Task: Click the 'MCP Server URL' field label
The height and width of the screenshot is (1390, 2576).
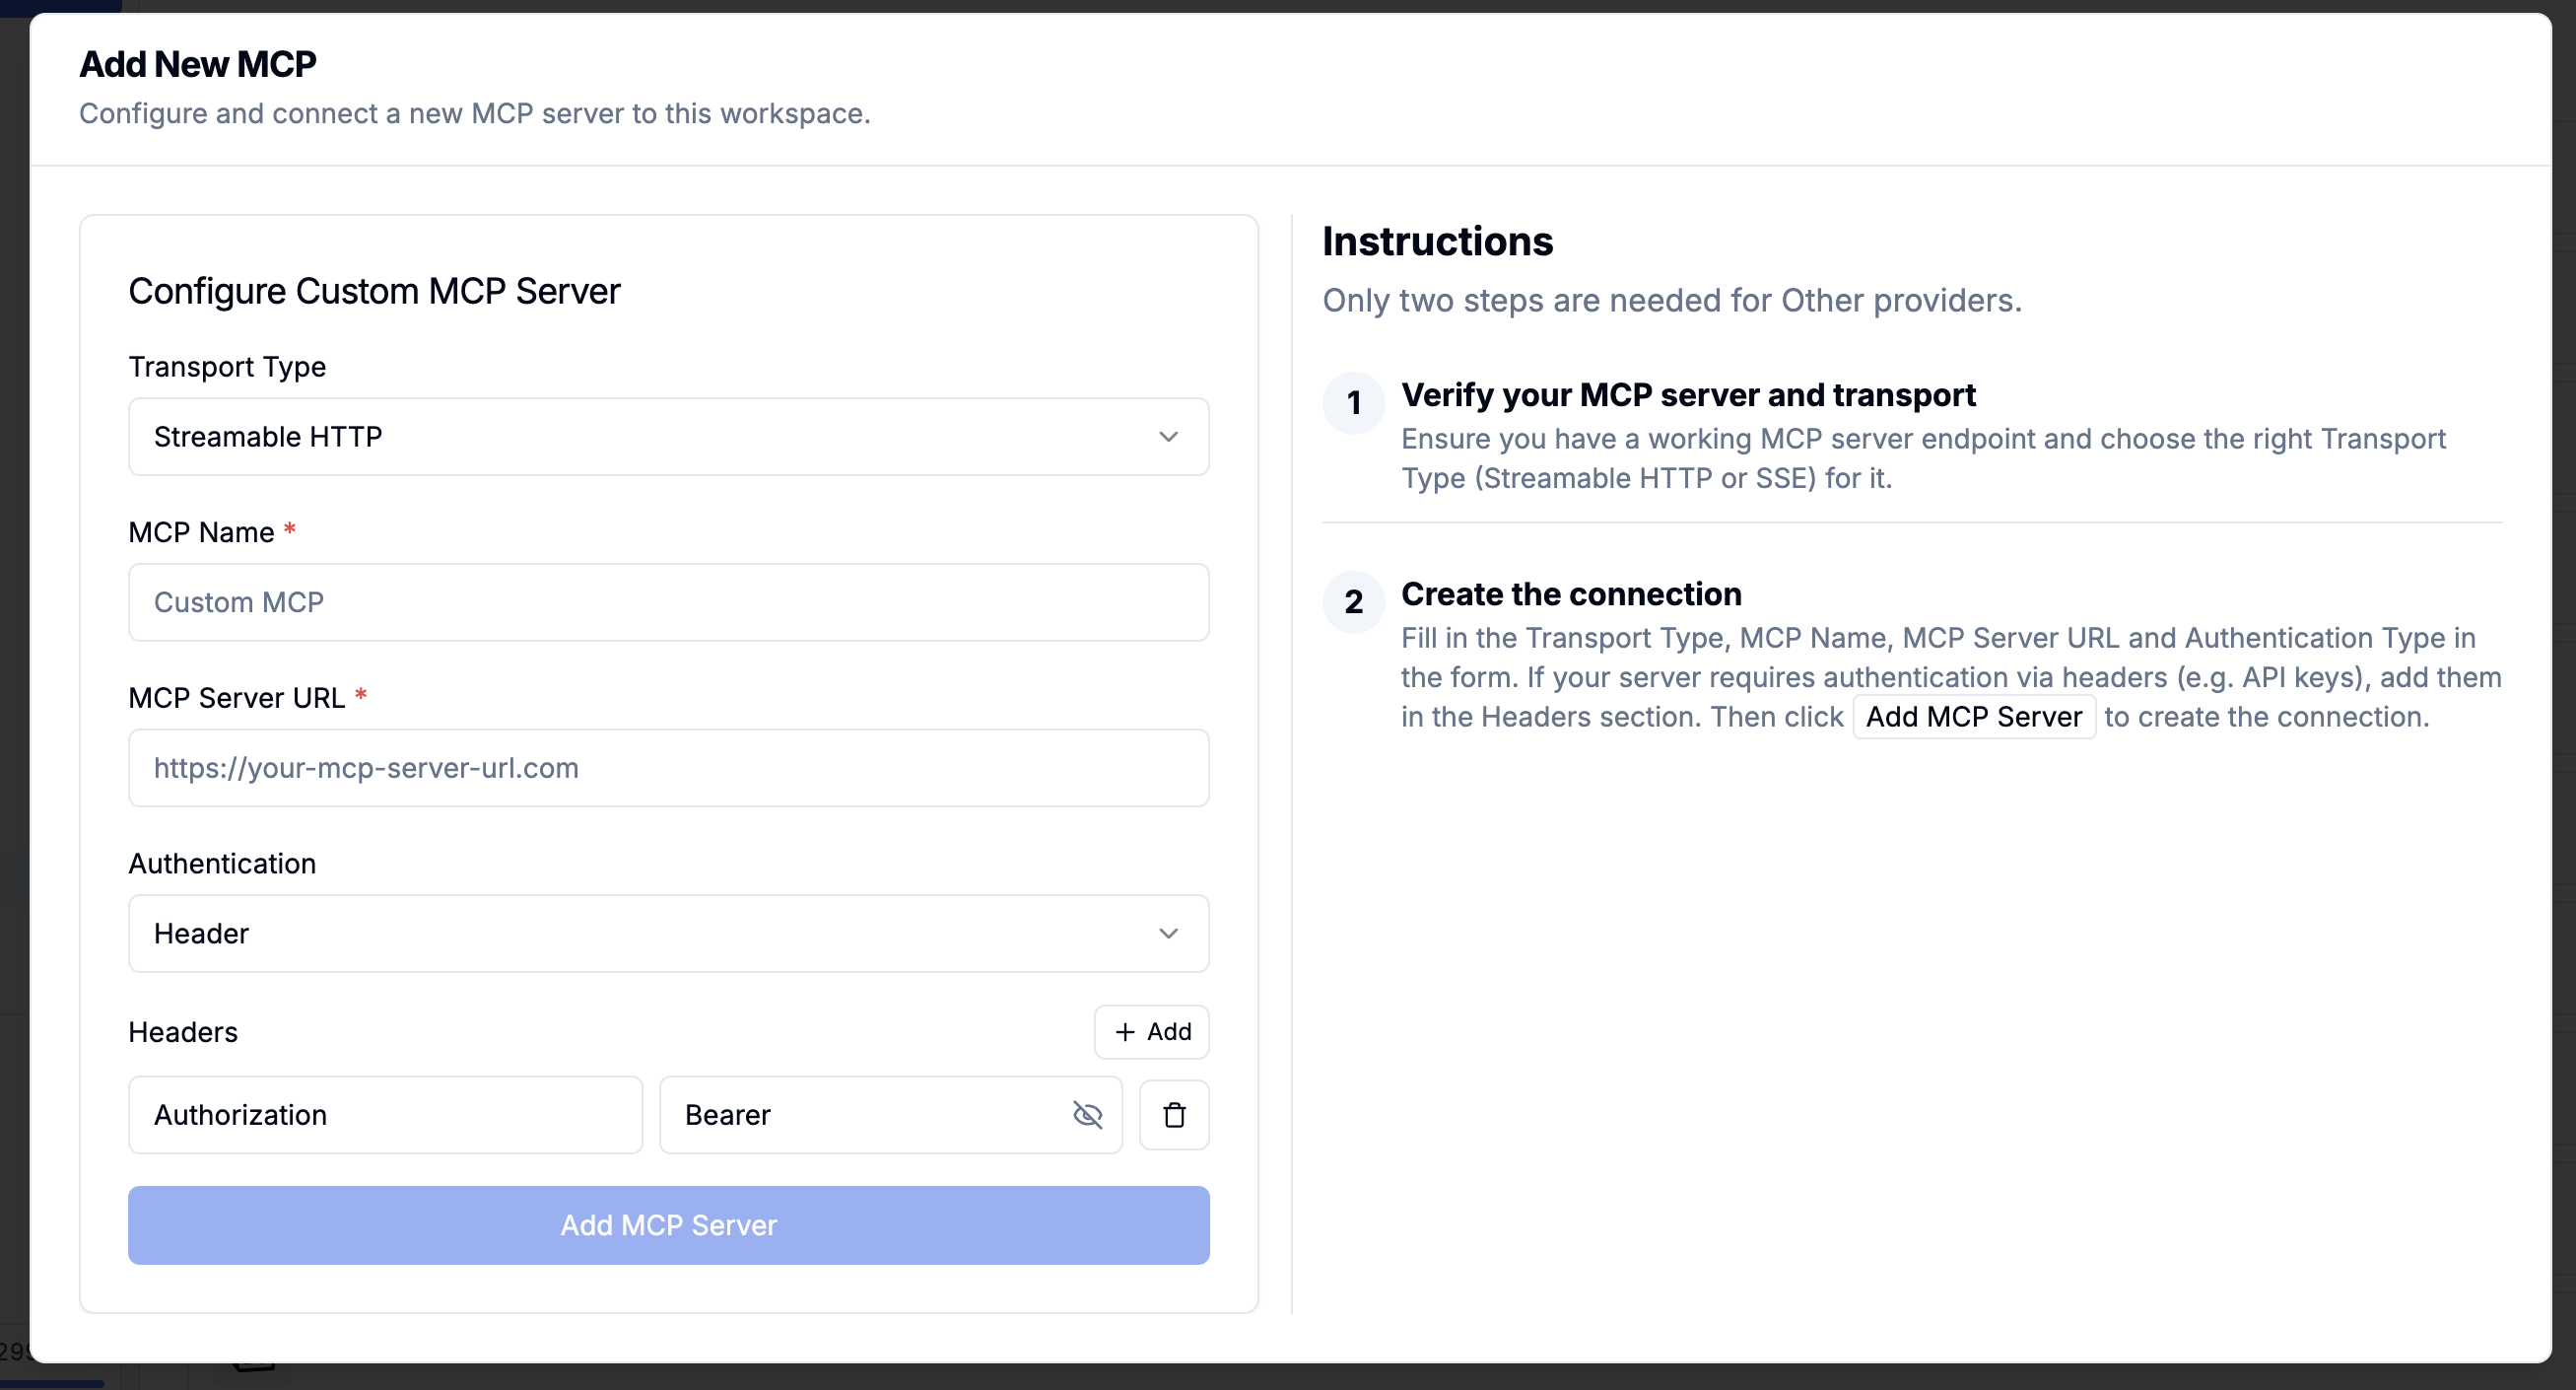Action: tap(237, 698)
